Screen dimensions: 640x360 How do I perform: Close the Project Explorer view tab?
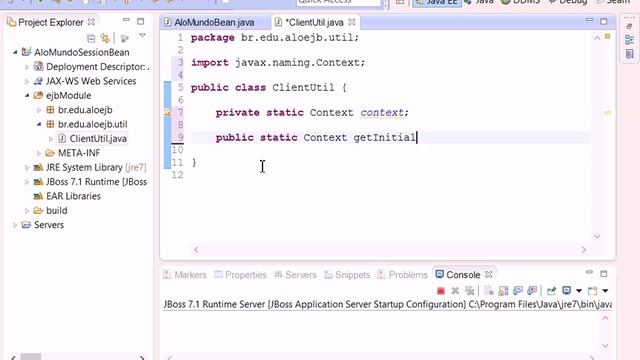pyautogui.click(x=91, y=22)
